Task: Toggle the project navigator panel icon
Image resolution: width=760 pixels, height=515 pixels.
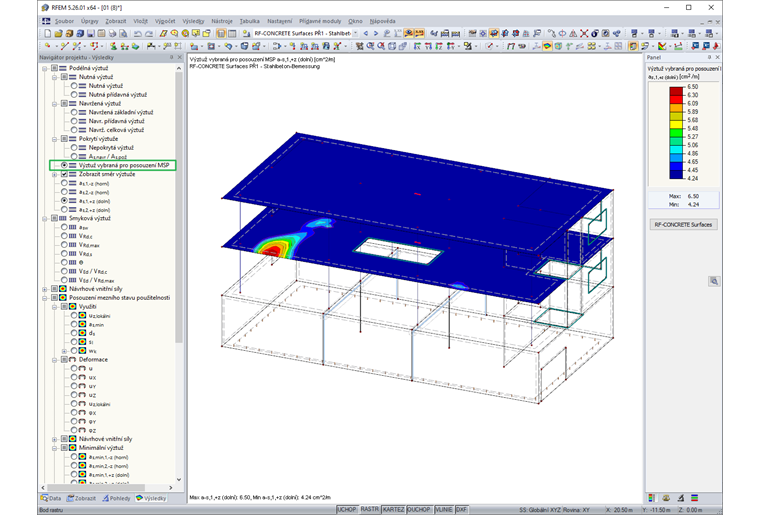Action: pyautogui.click(x=221, y=33)
